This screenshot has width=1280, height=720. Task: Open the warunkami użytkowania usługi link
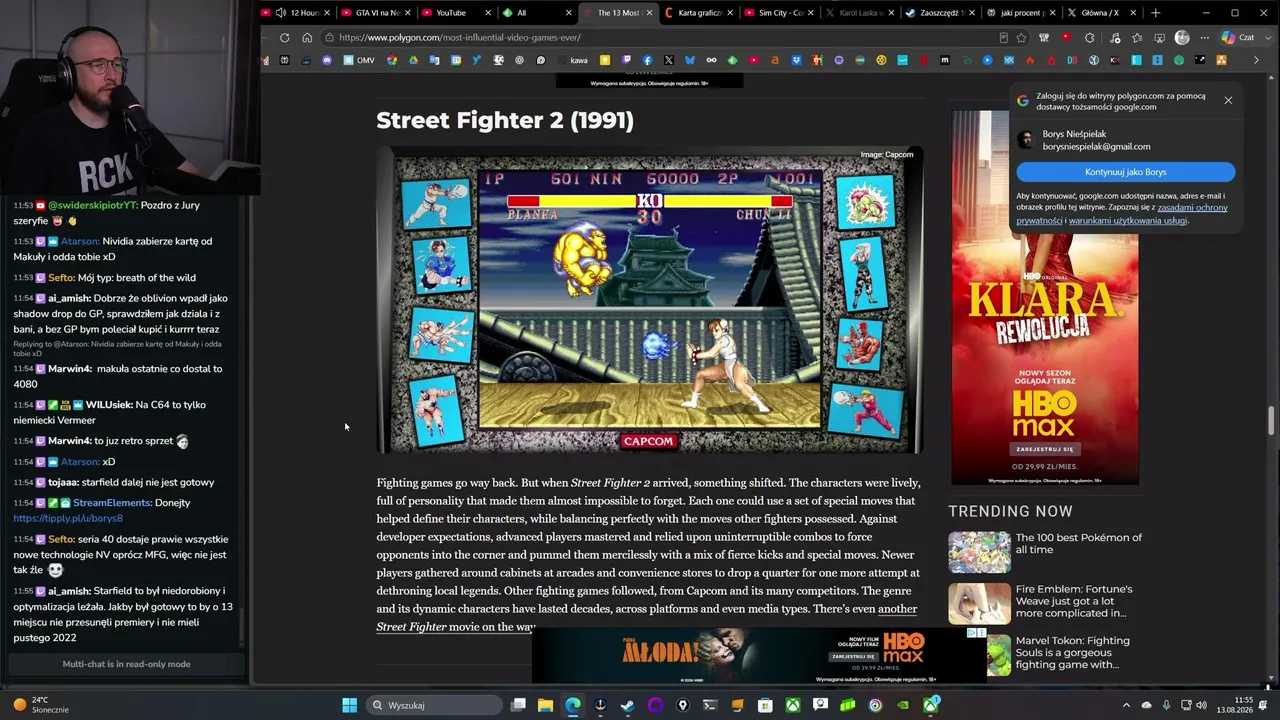[1128, 220]
